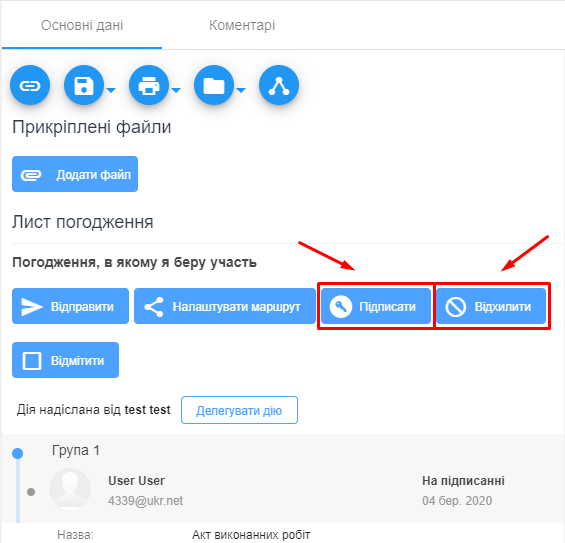The width and height of the screenshot is (565, 543).
Task: Sign document with Підписати button
Action: point(376,306)
